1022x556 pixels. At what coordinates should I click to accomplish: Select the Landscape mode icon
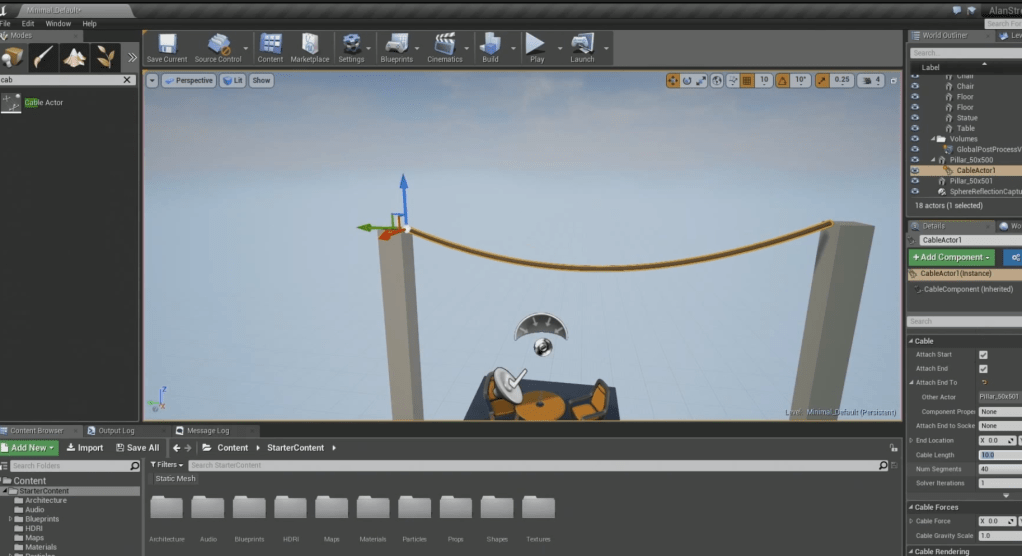click(74, 57)
